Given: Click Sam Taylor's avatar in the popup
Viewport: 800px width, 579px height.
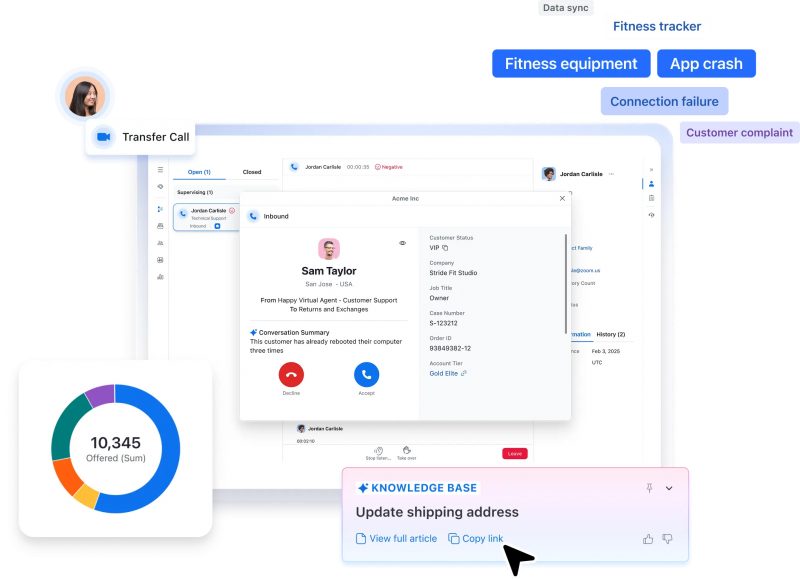Looking at the screenshot, I should (x=329, y=249).
